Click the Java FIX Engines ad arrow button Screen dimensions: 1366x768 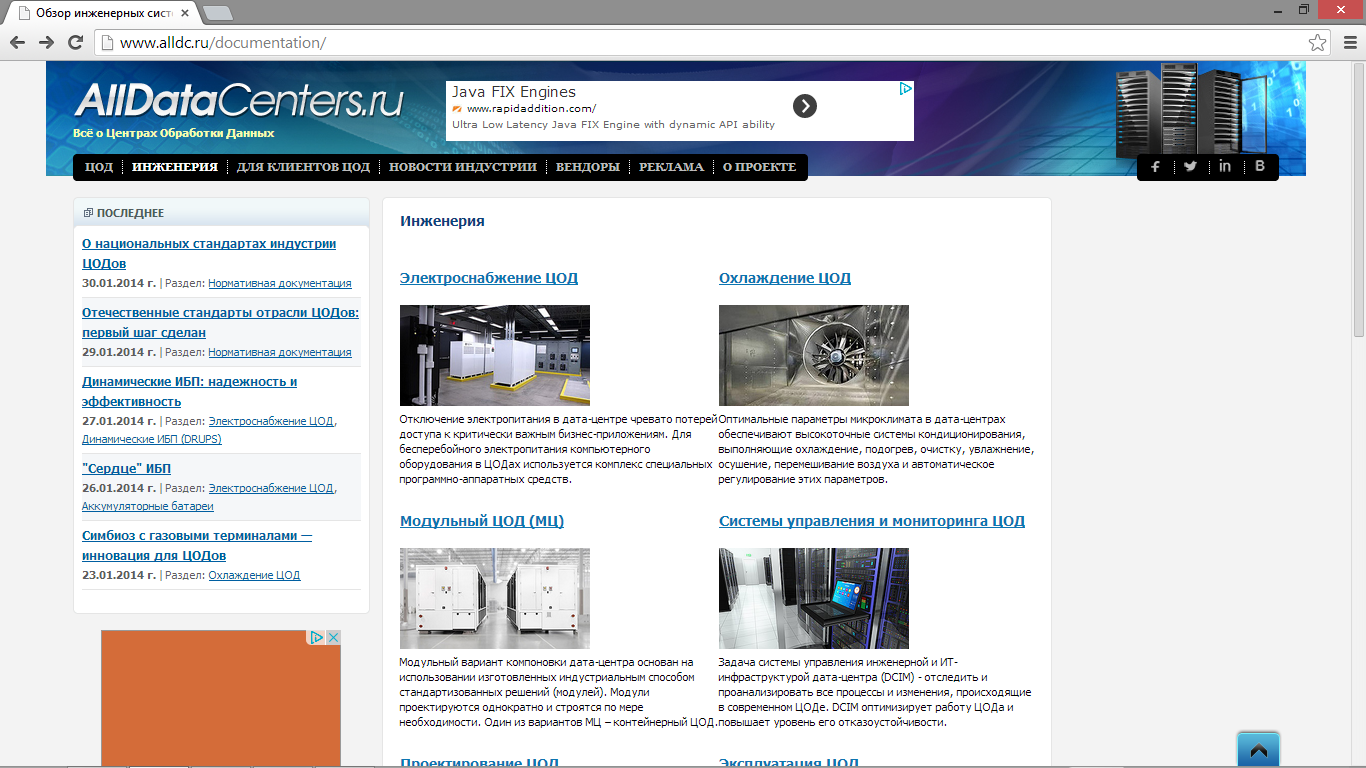coord(805,106)
